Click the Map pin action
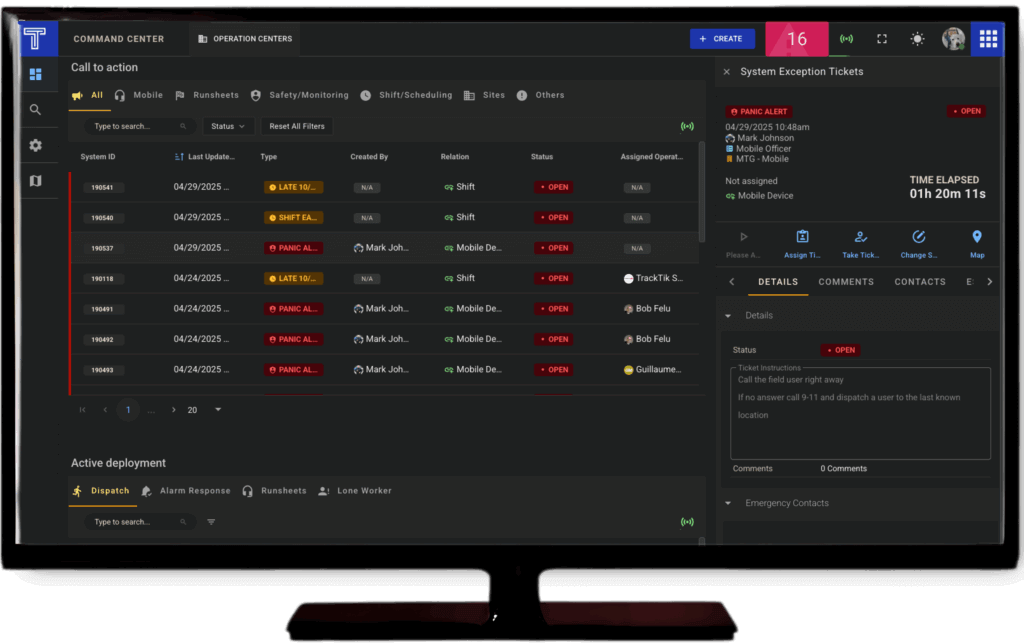The width and height of the screenshot is (1024, 643). [976, 244]
